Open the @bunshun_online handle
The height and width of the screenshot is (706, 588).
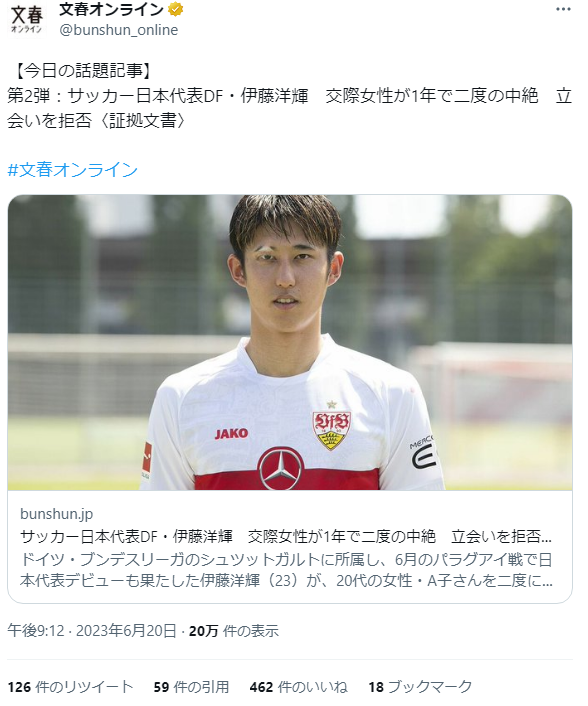[118, 30]
